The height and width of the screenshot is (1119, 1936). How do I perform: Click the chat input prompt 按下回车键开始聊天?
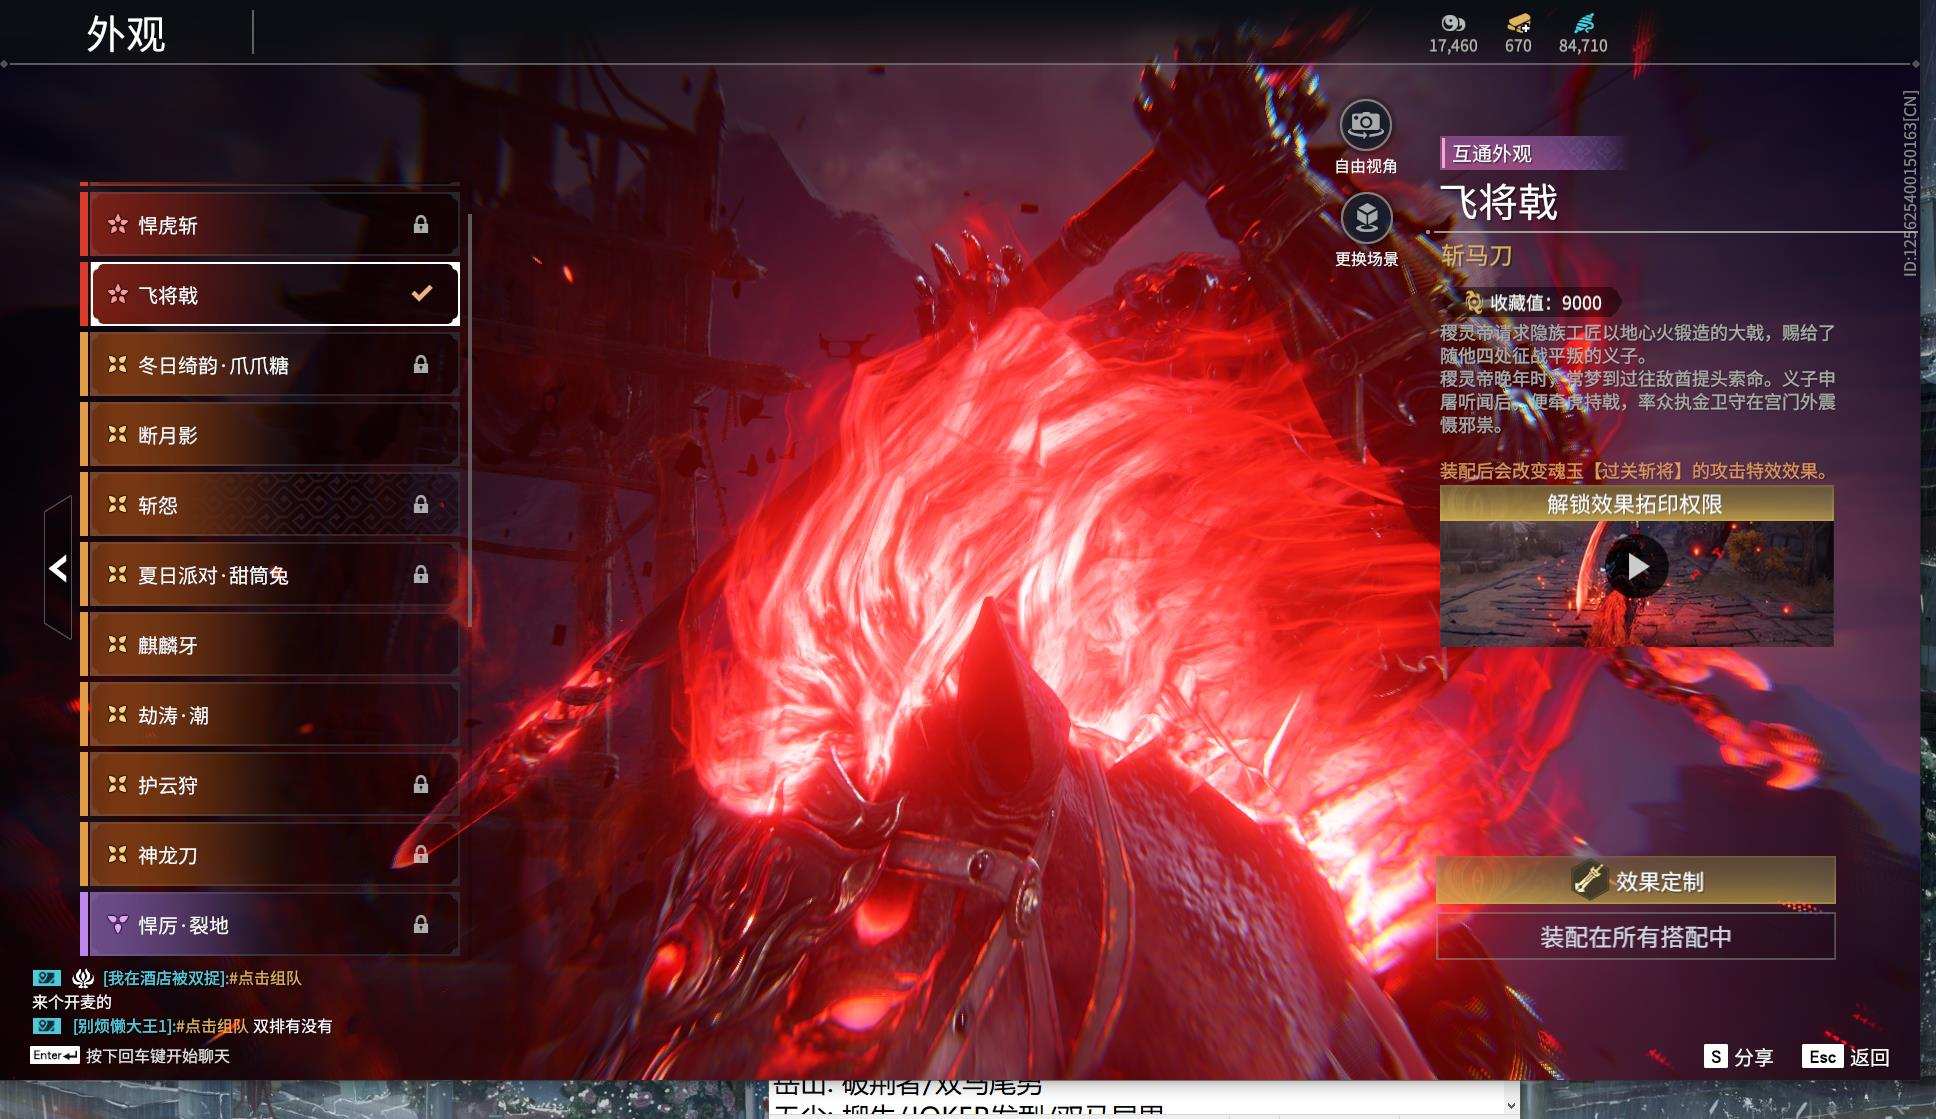158,1056
